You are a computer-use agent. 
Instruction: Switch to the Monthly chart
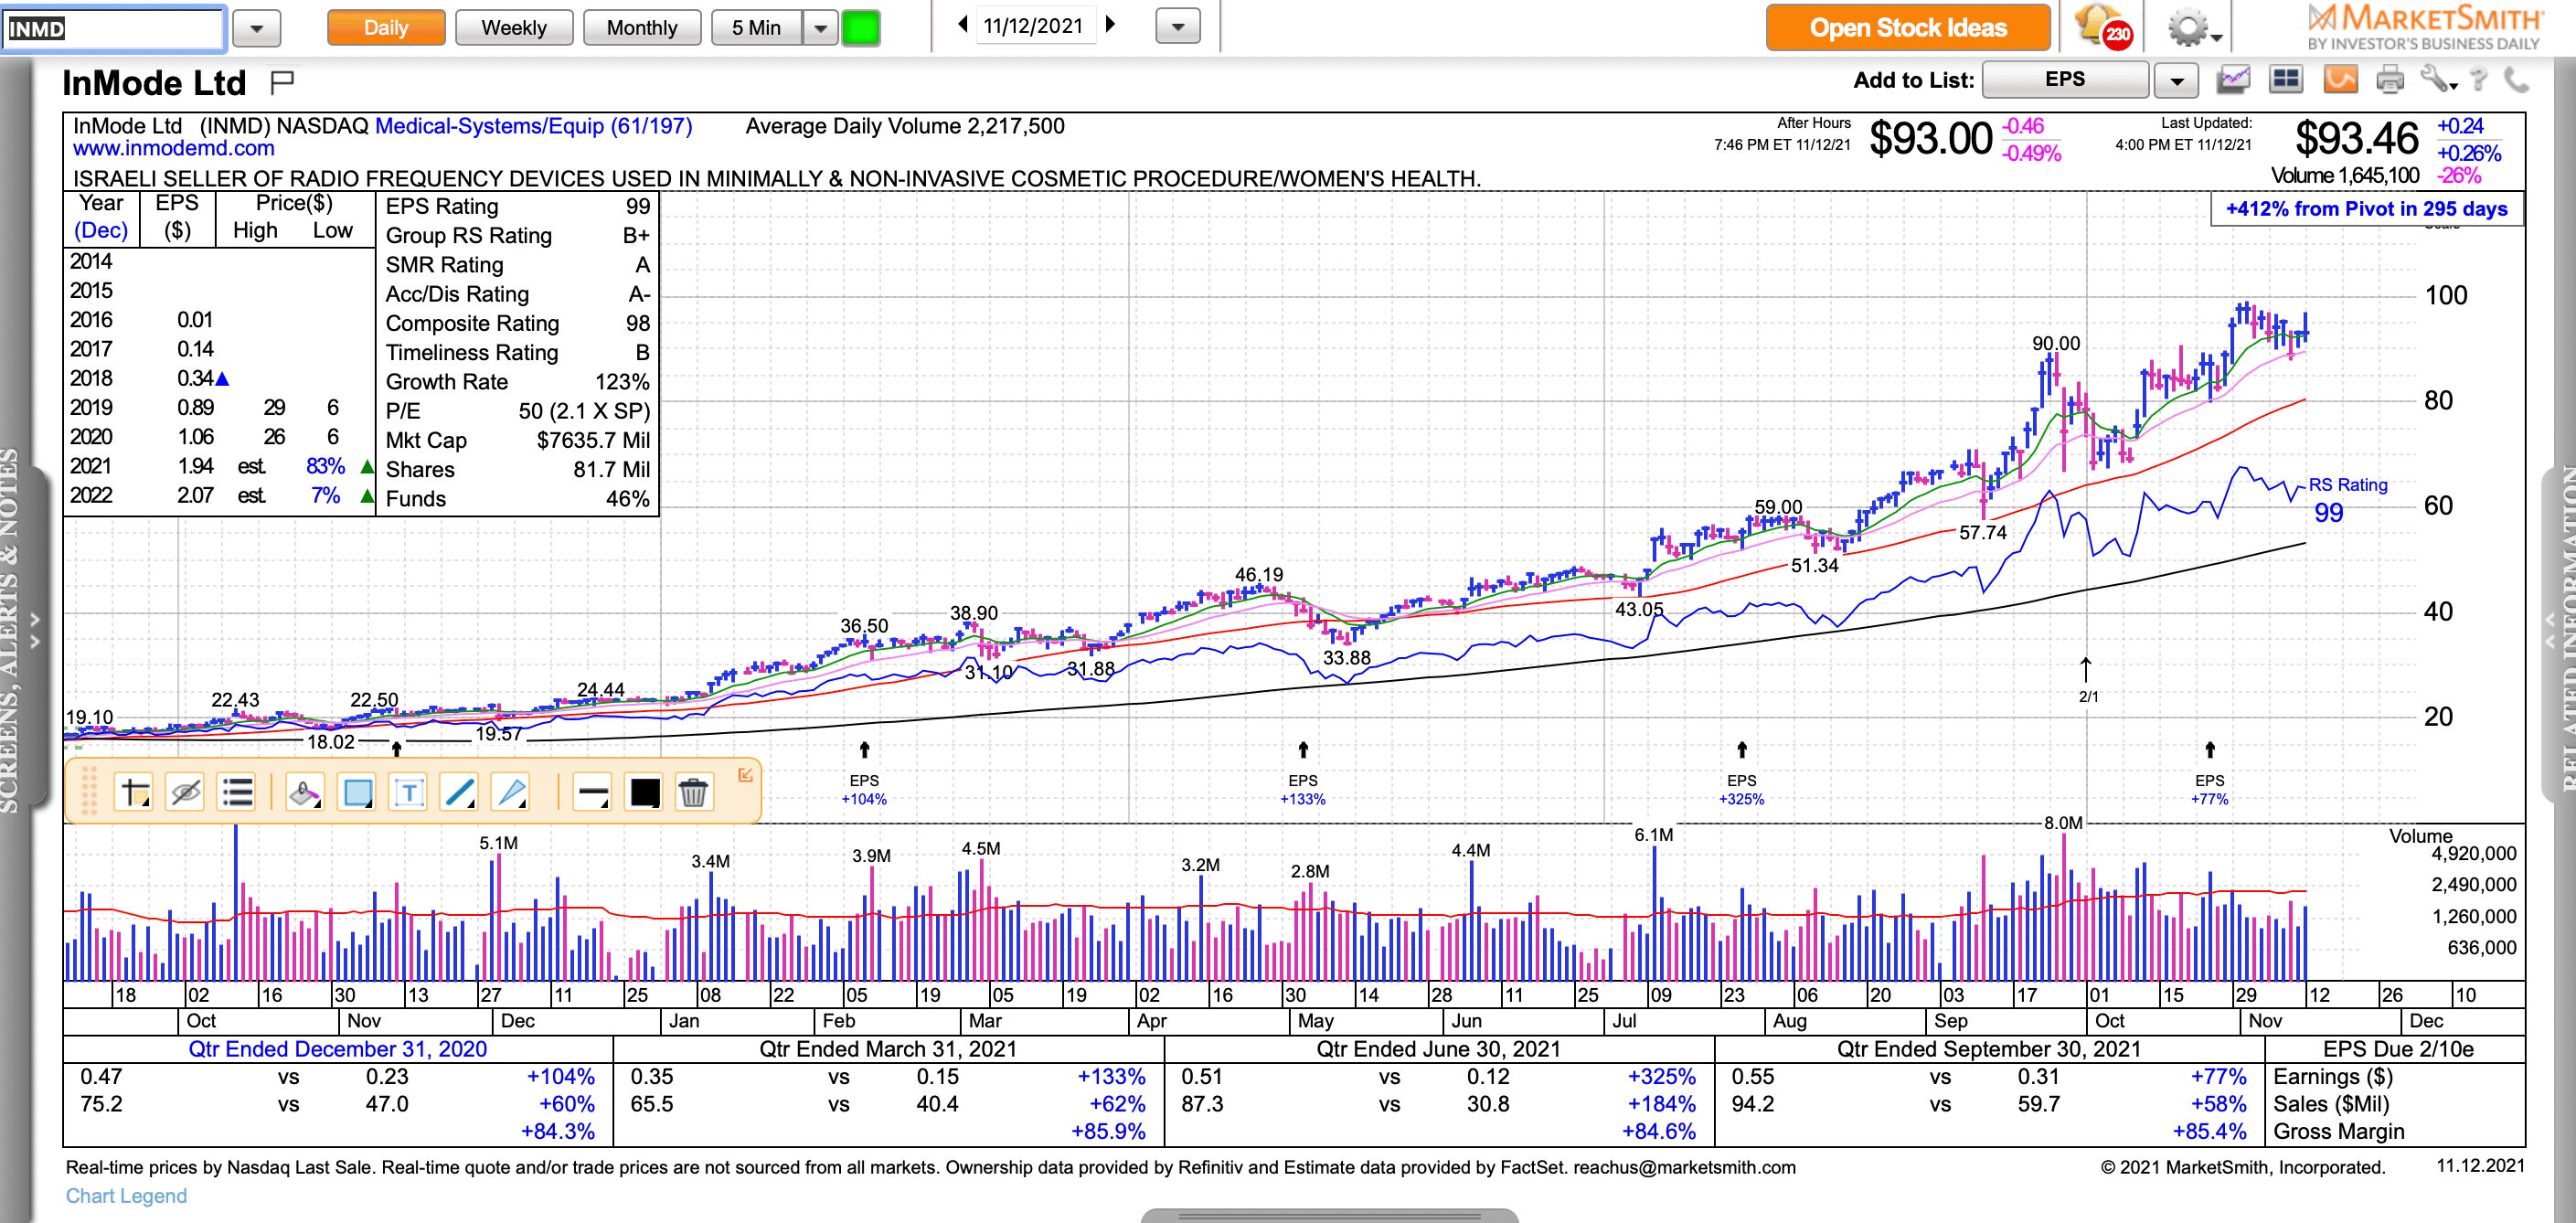pos(642,27)
